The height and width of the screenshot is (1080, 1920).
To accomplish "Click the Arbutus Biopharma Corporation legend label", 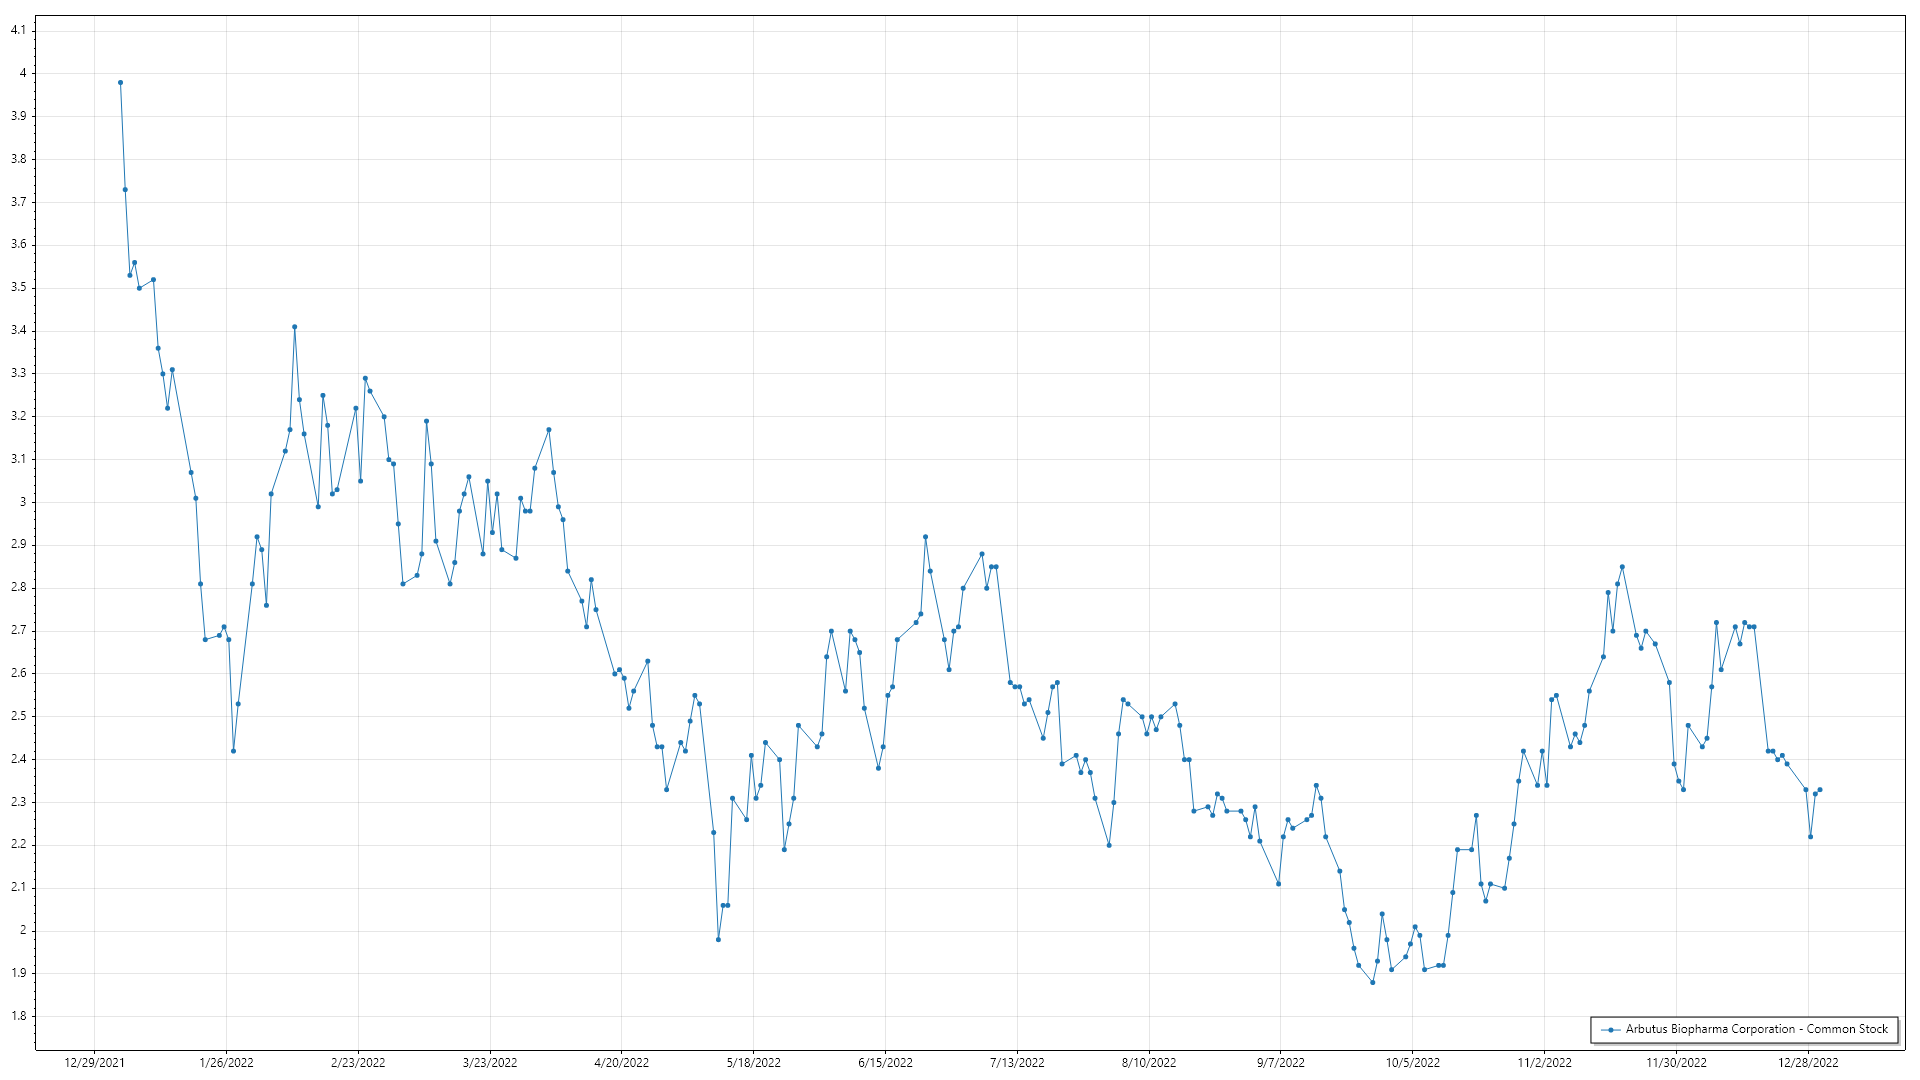I will tap(1756, 1029).
